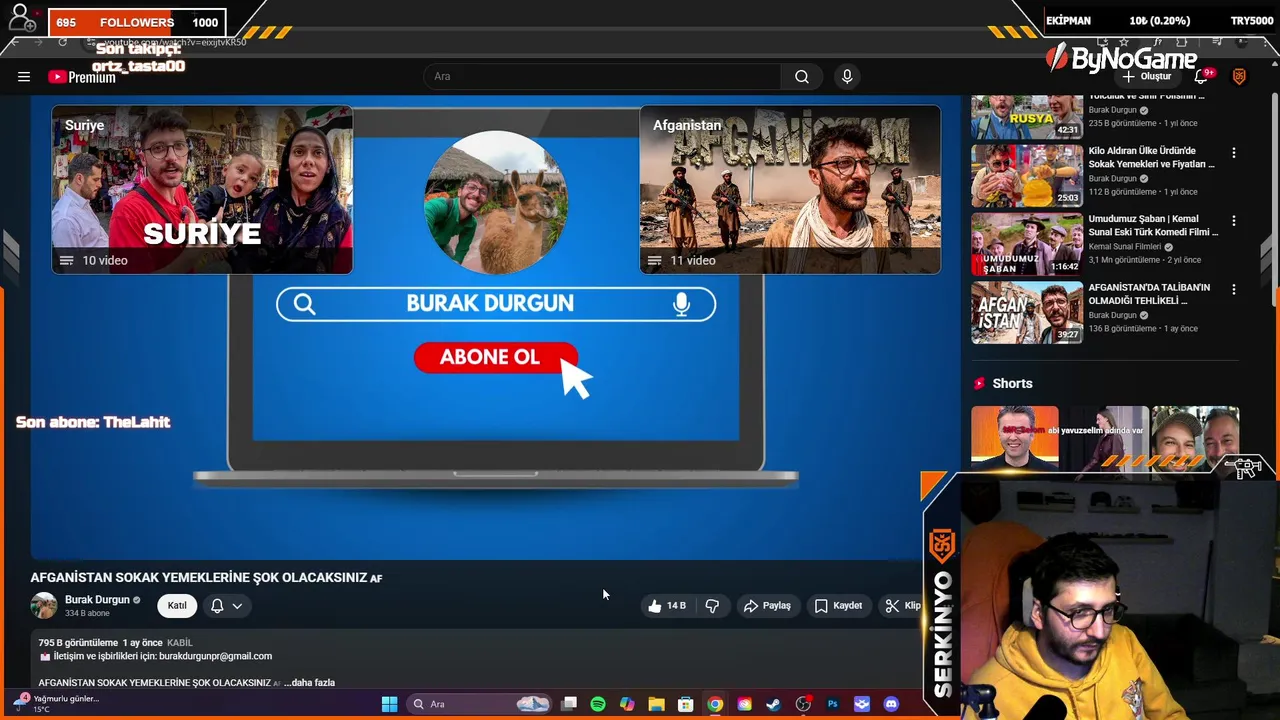Open more options for Kilo Aldıran video
Image resolution: width=1280 pixels, height=720 pixels.
click(x=1233, y=153)
